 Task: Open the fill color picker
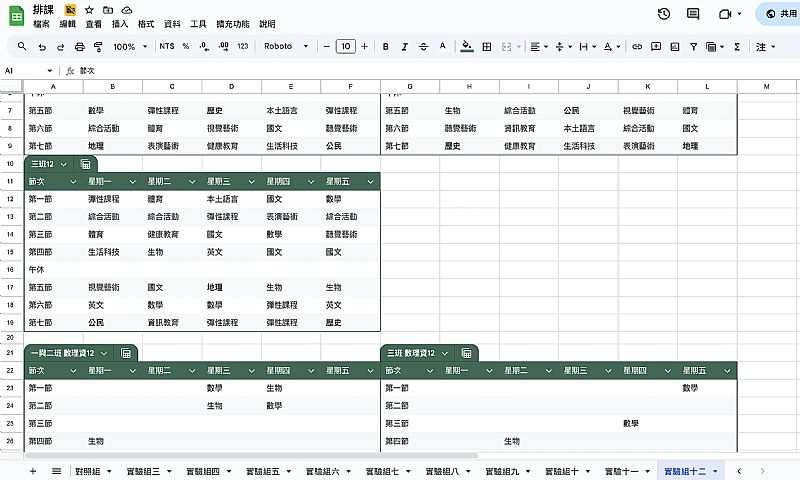[x=467, y=47]
